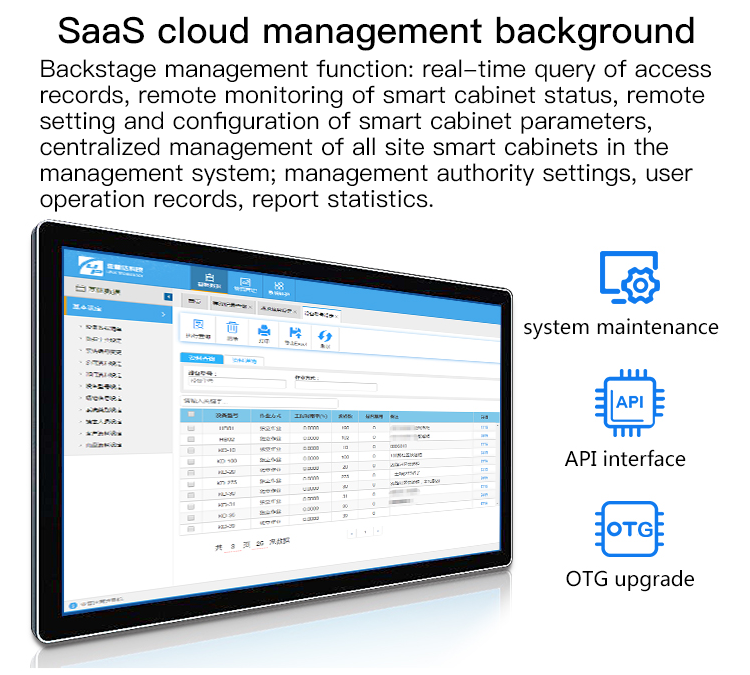
Task: Close the last open page tab
Action: [x=337, y=316]
